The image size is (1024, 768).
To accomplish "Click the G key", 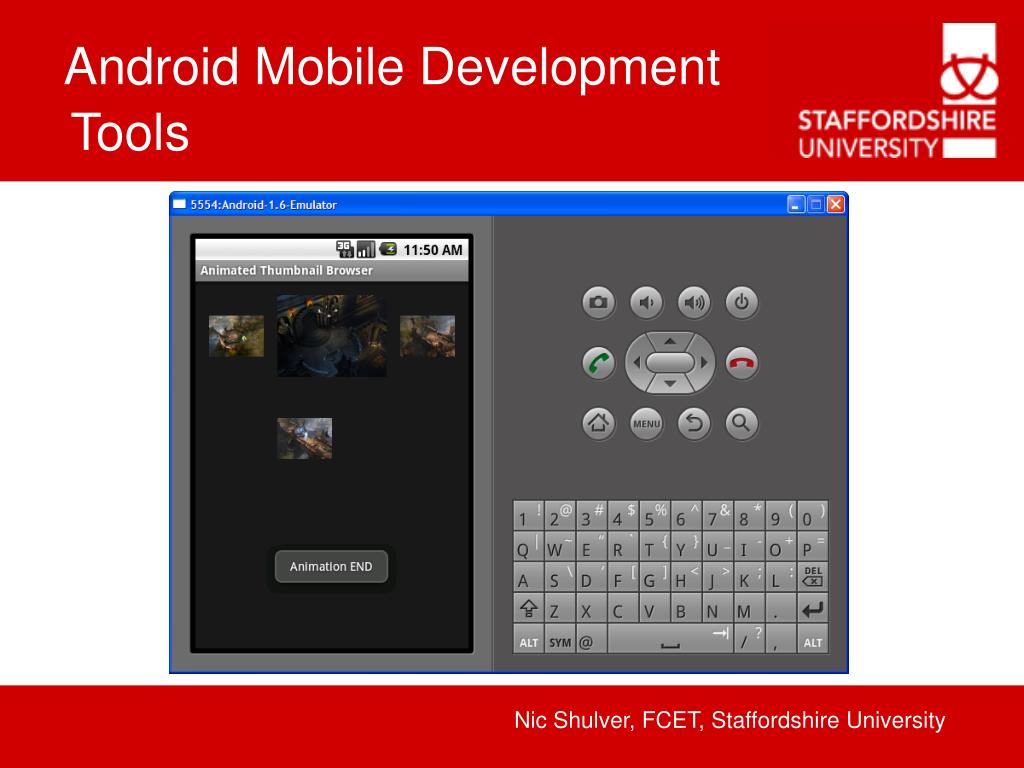I will click(x=654, y=577).
